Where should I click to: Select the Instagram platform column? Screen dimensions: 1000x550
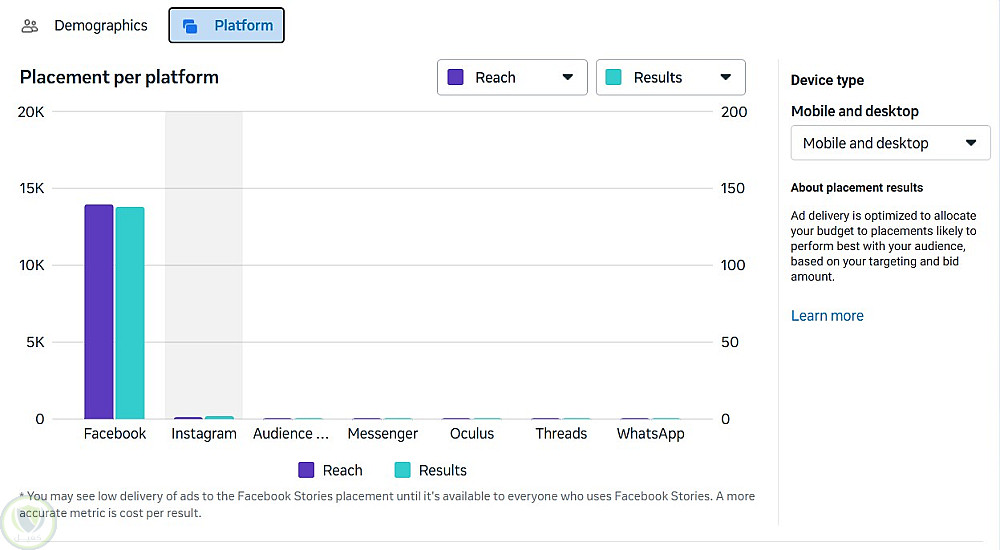(x=204, y=265)
